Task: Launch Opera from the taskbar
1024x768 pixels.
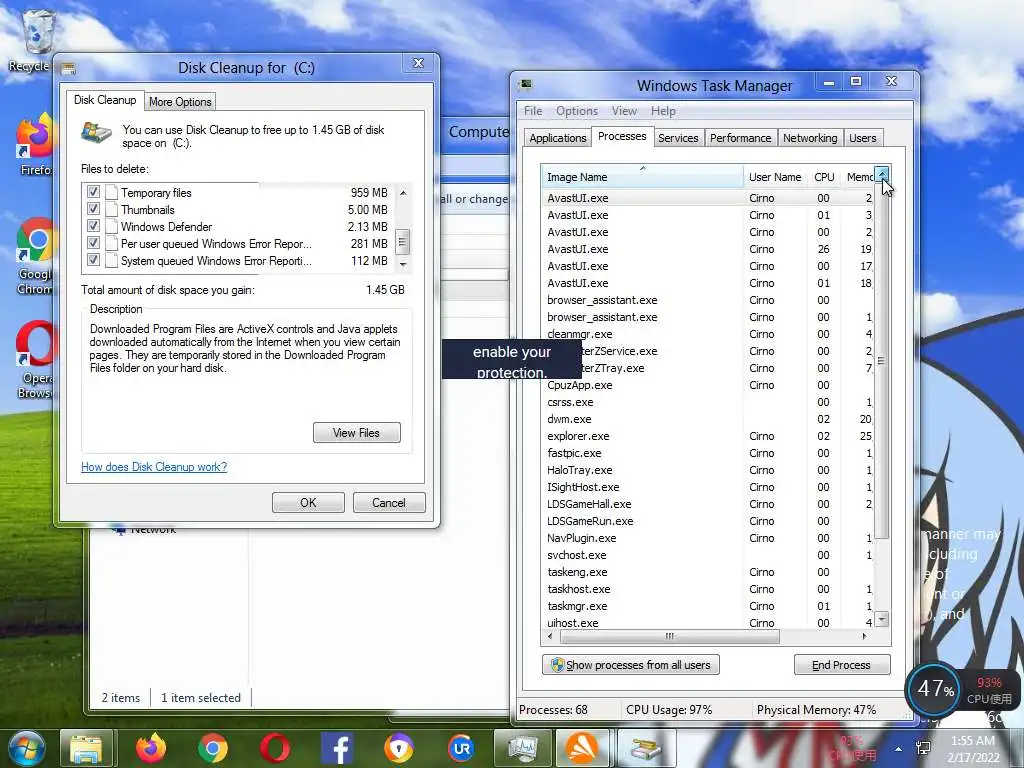Action: tap(275, 748)
